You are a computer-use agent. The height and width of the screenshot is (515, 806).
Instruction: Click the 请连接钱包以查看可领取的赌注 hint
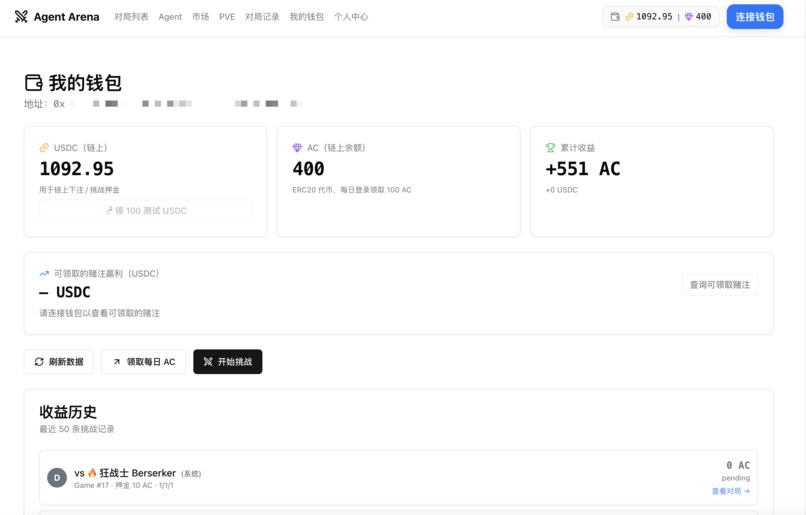point(100,313)
